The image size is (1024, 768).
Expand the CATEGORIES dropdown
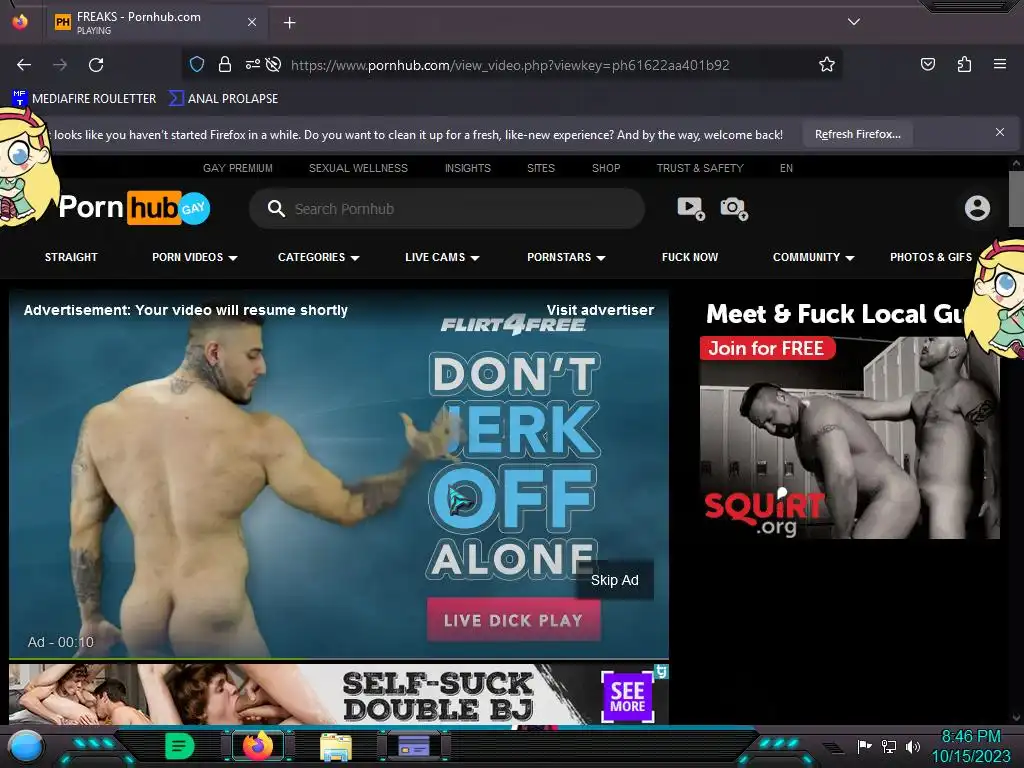pyautogui.click(x=319, y=257)
